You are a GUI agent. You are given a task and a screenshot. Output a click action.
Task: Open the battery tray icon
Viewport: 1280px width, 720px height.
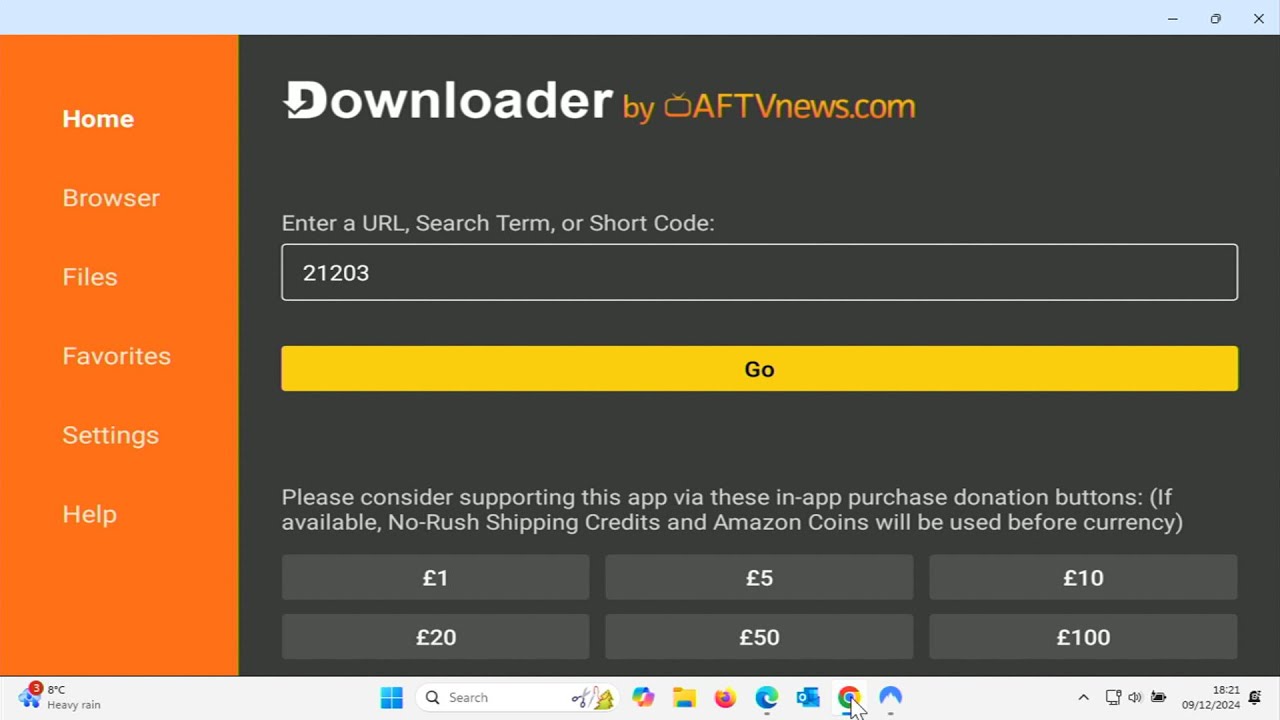point(1158,698)
